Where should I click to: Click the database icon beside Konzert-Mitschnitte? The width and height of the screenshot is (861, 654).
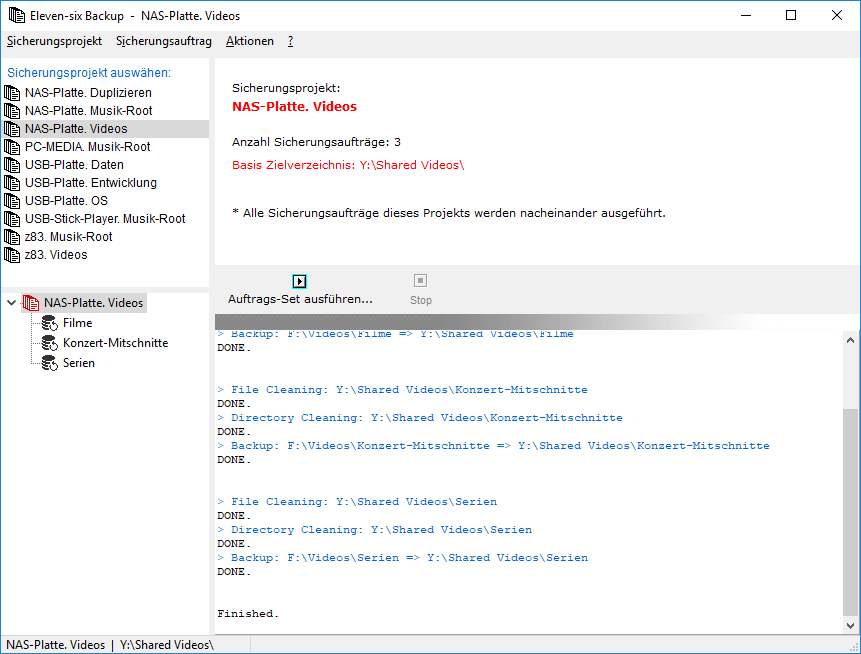click(x=49, y=343)
